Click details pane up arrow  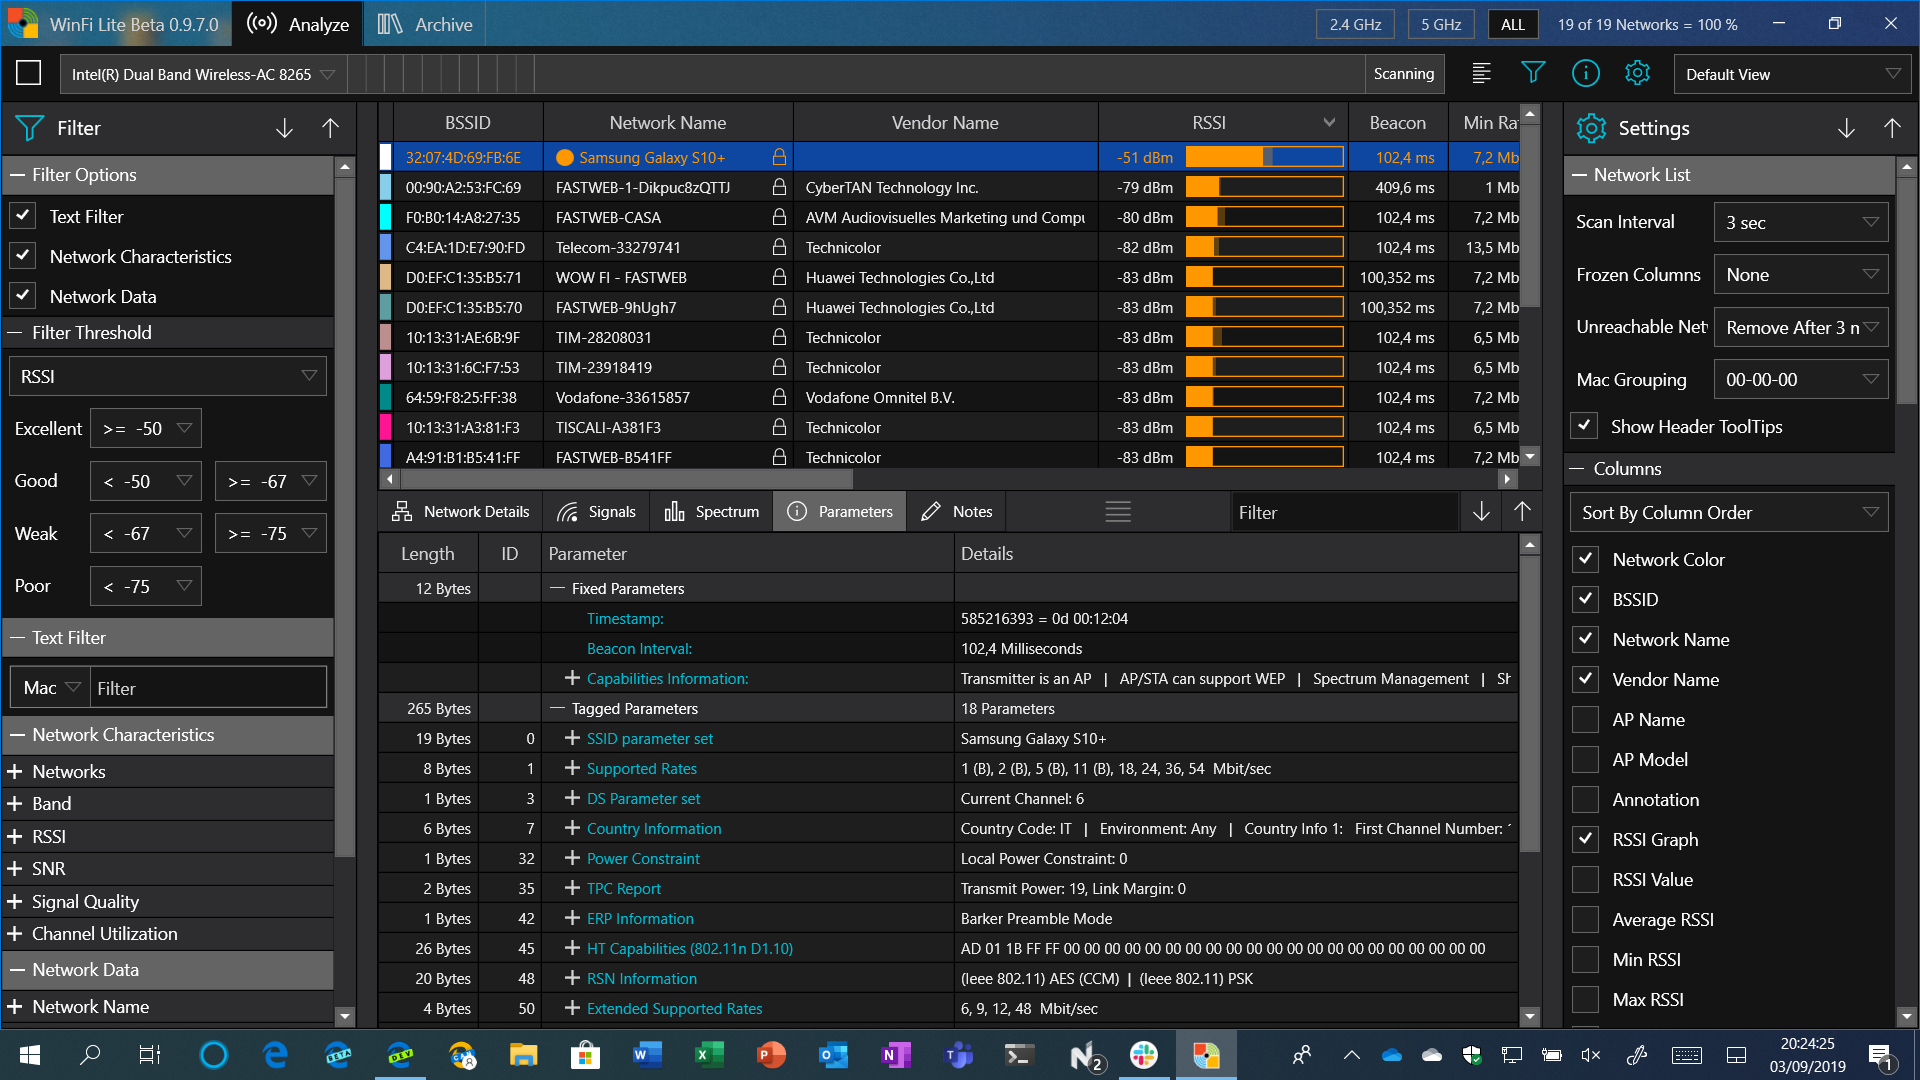point(1522,512)
